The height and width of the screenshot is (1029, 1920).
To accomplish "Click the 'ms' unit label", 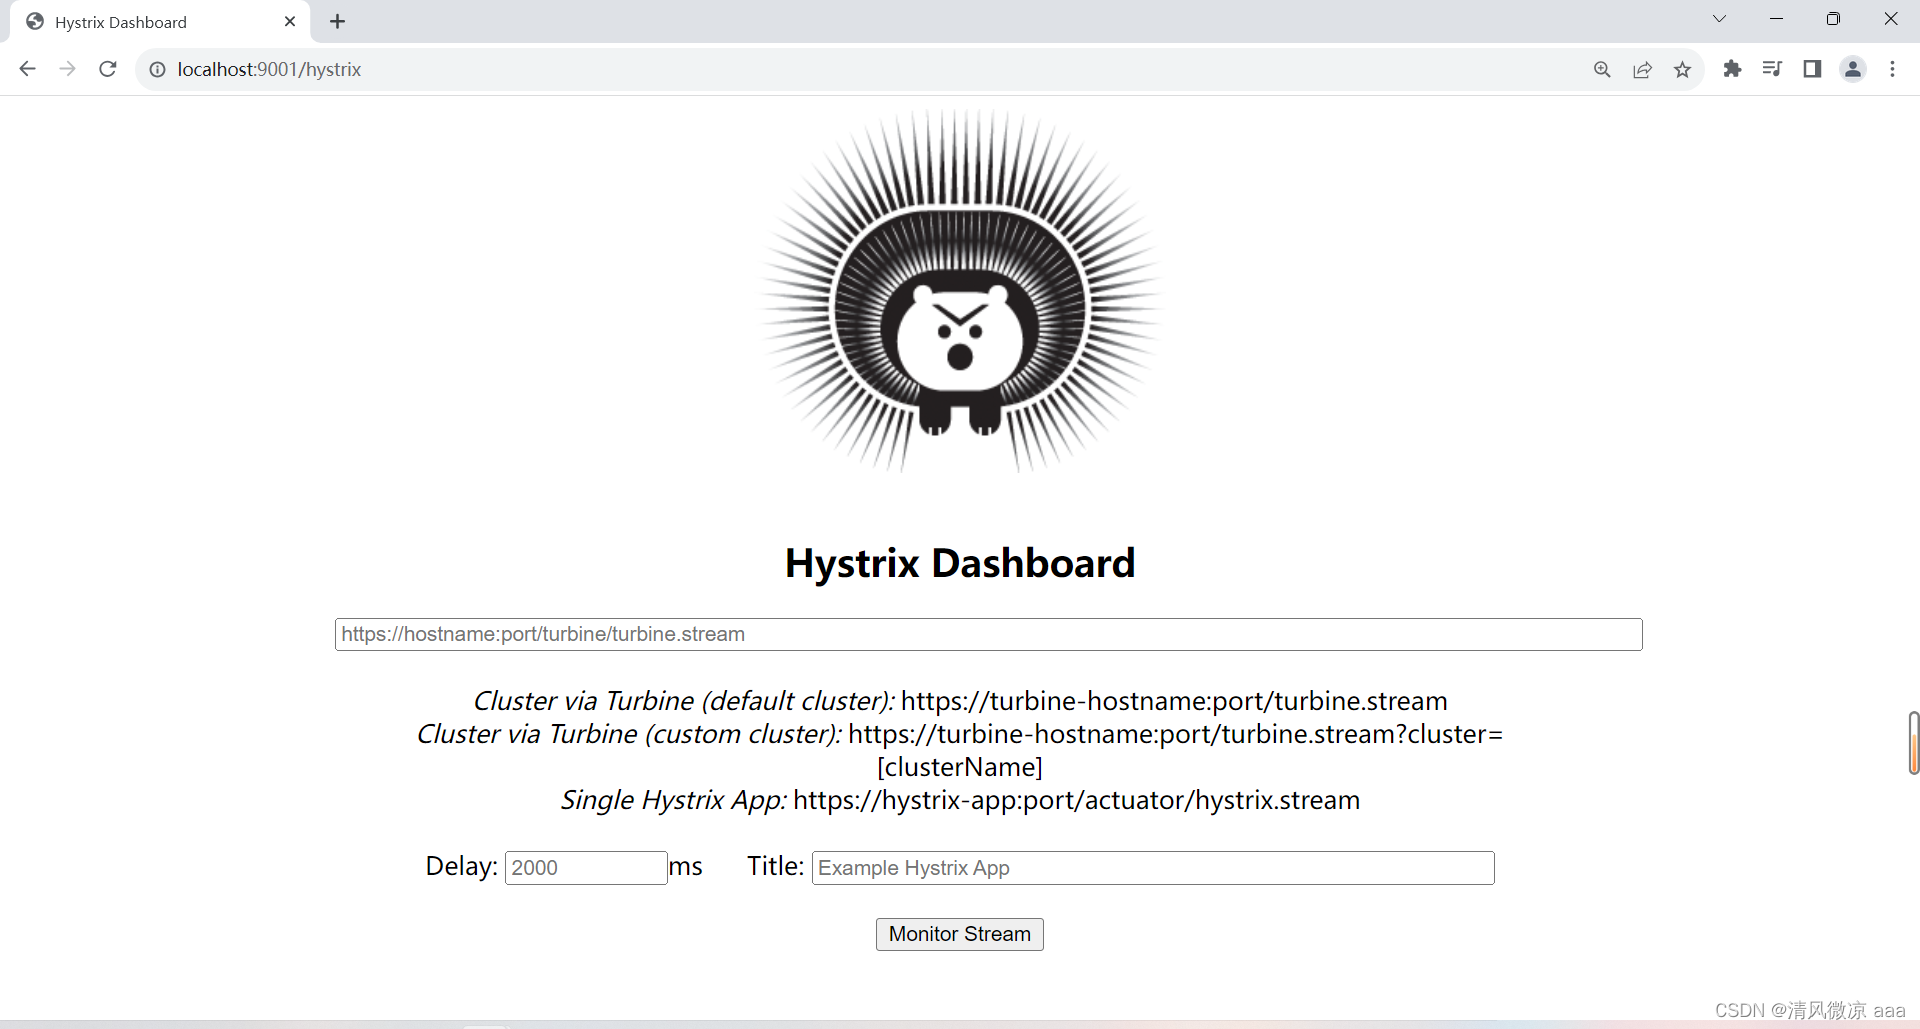I will click(686, 866).
